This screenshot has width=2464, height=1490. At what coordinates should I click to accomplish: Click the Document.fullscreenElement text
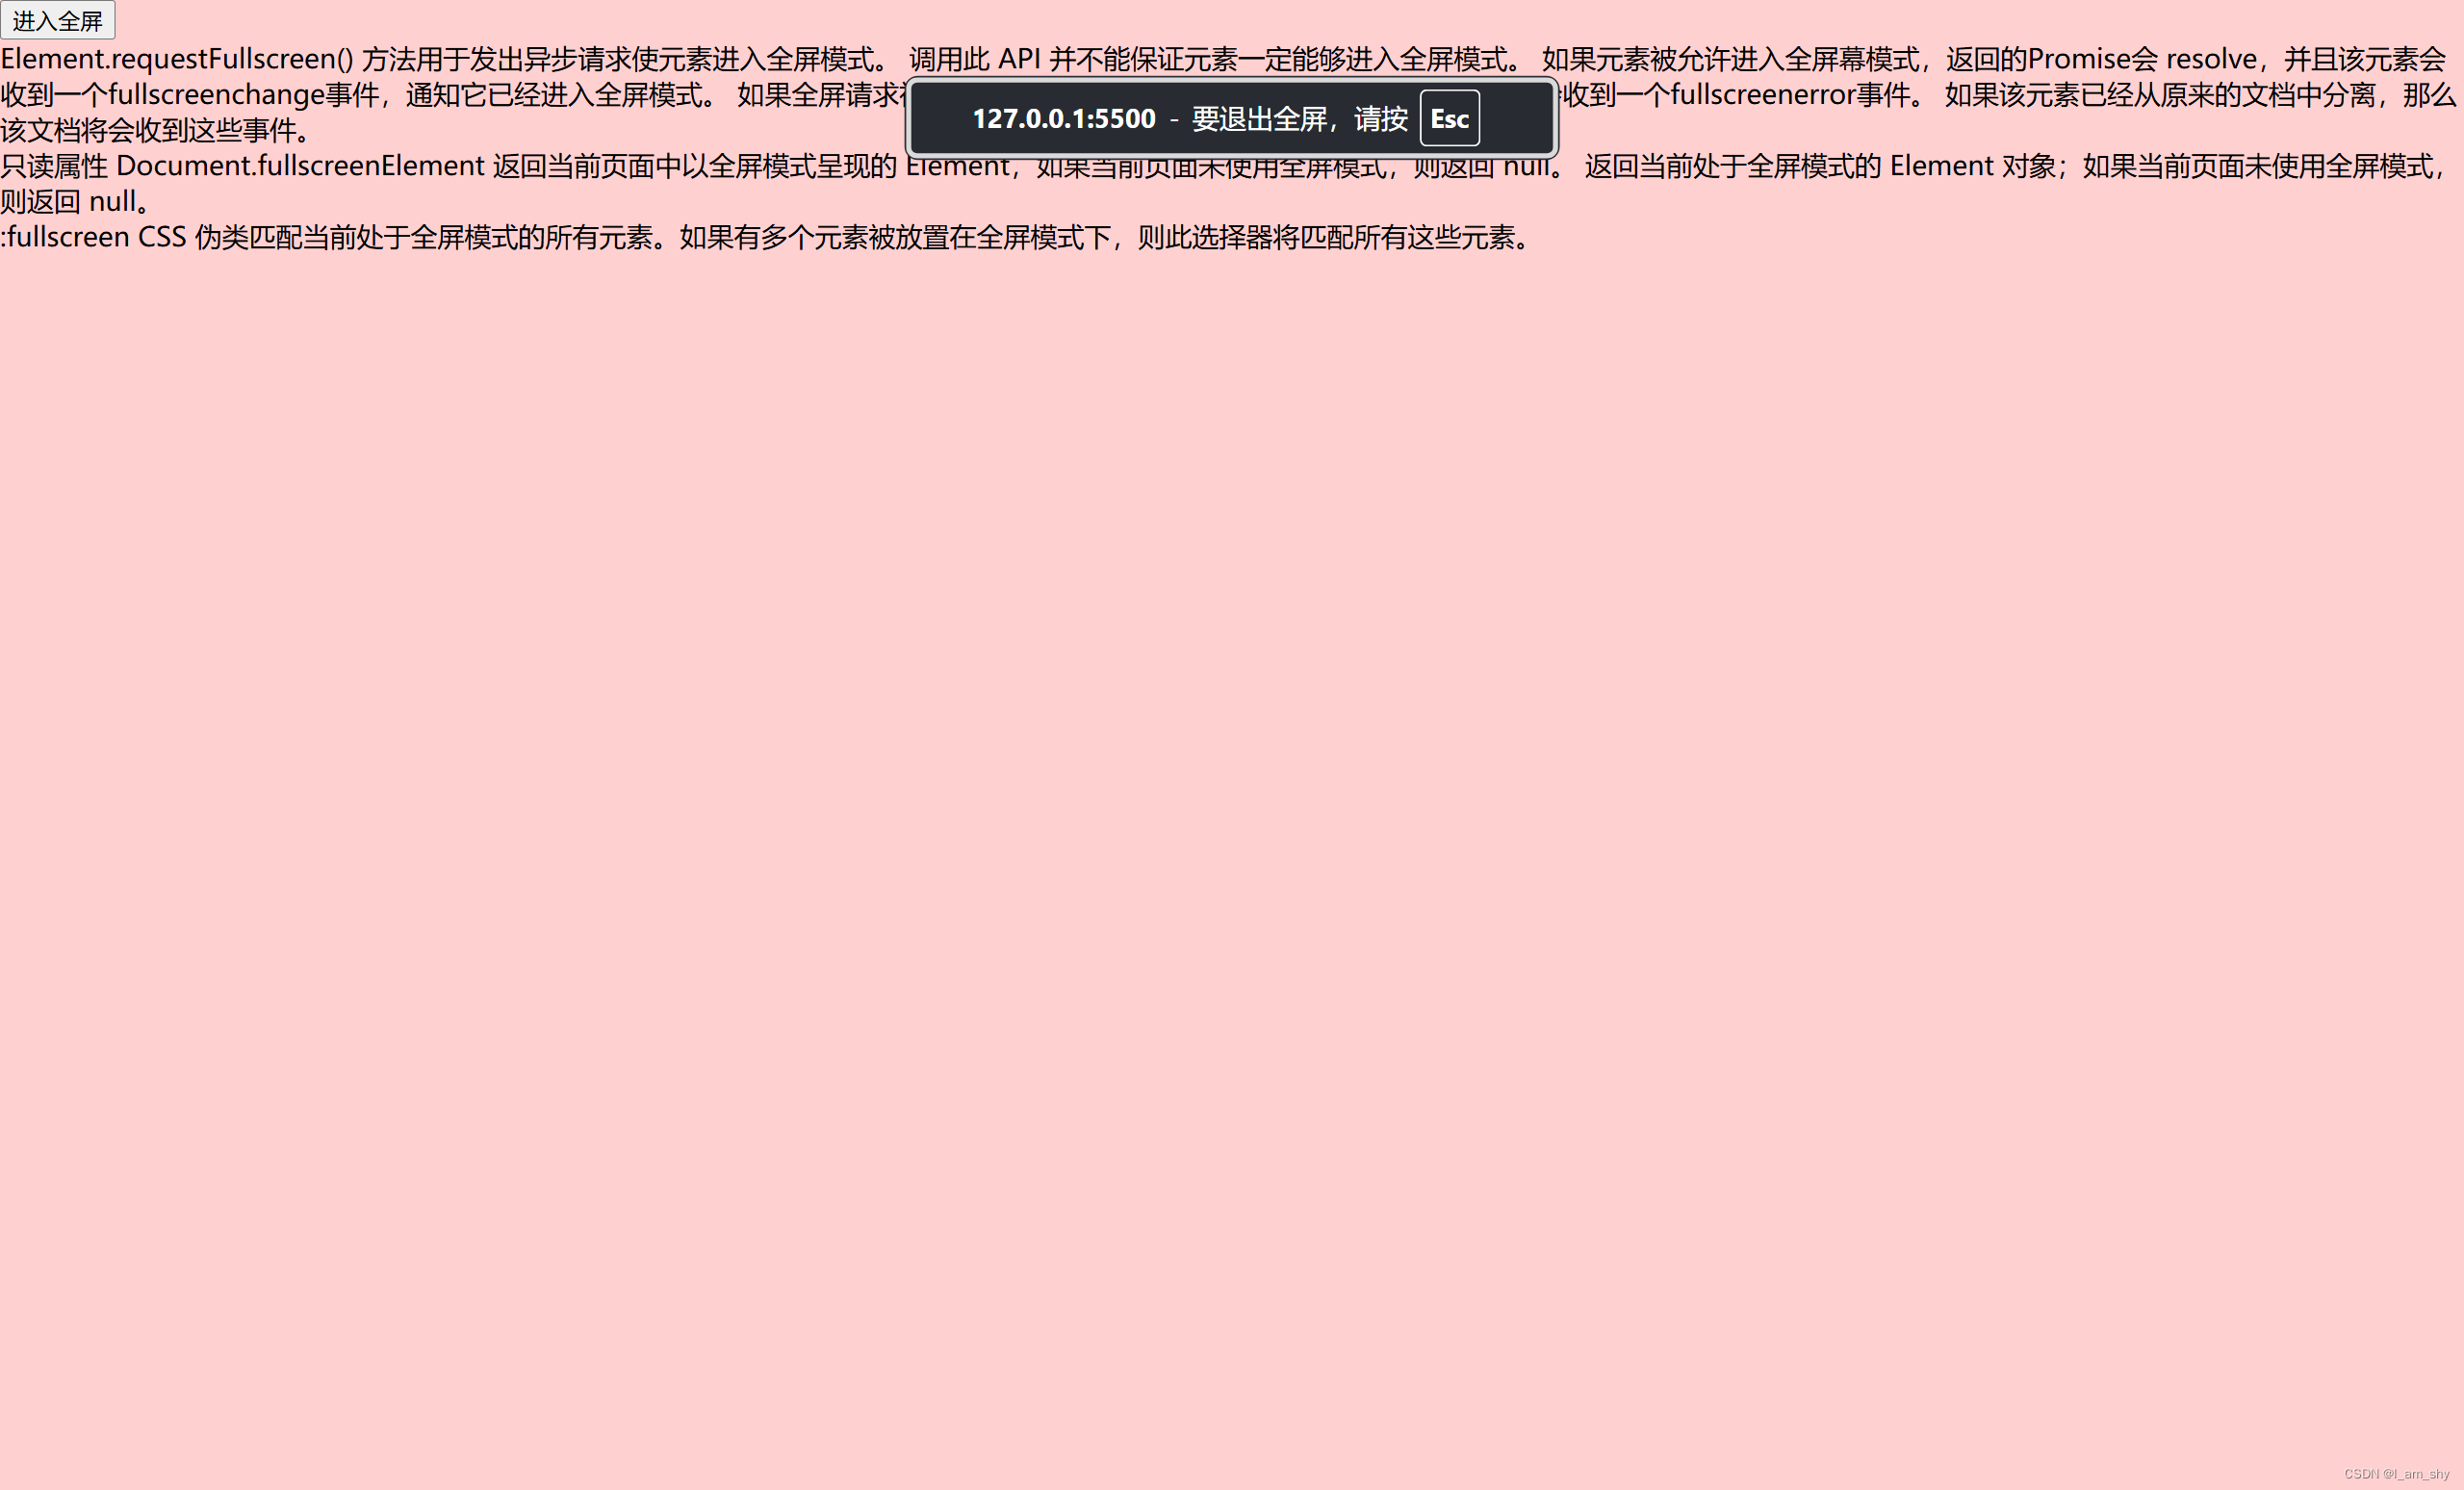[300, 166]
